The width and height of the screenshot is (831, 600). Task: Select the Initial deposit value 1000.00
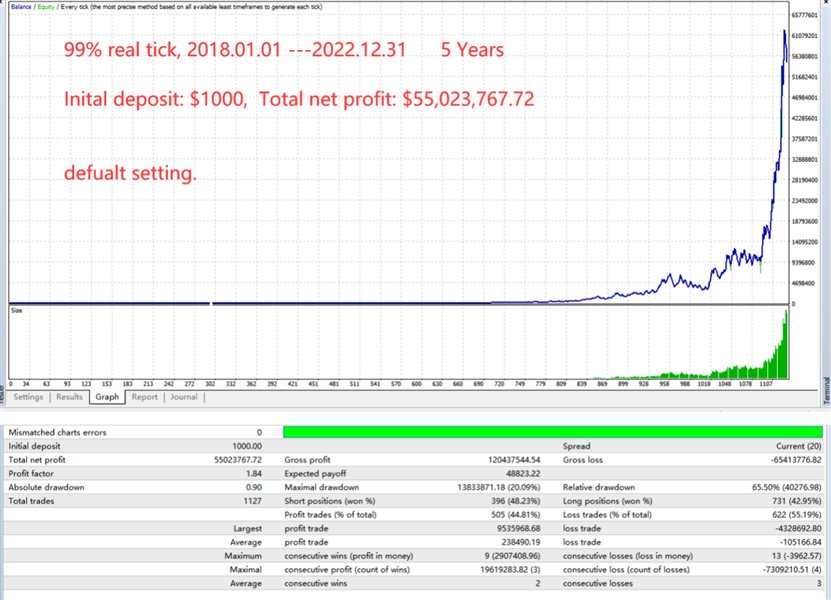[x=247, y=446]
